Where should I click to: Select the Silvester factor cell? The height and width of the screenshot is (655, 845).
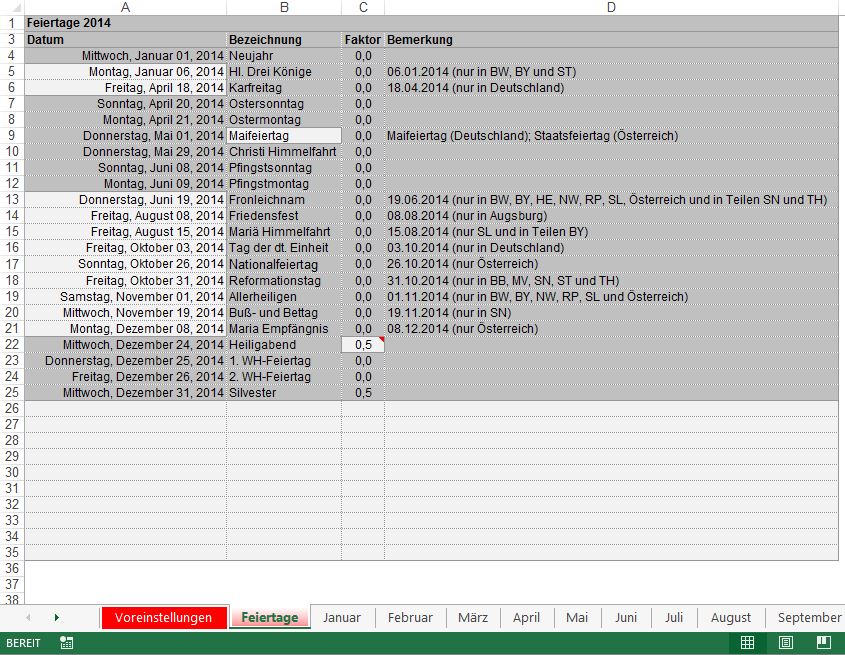pos(362,393)
